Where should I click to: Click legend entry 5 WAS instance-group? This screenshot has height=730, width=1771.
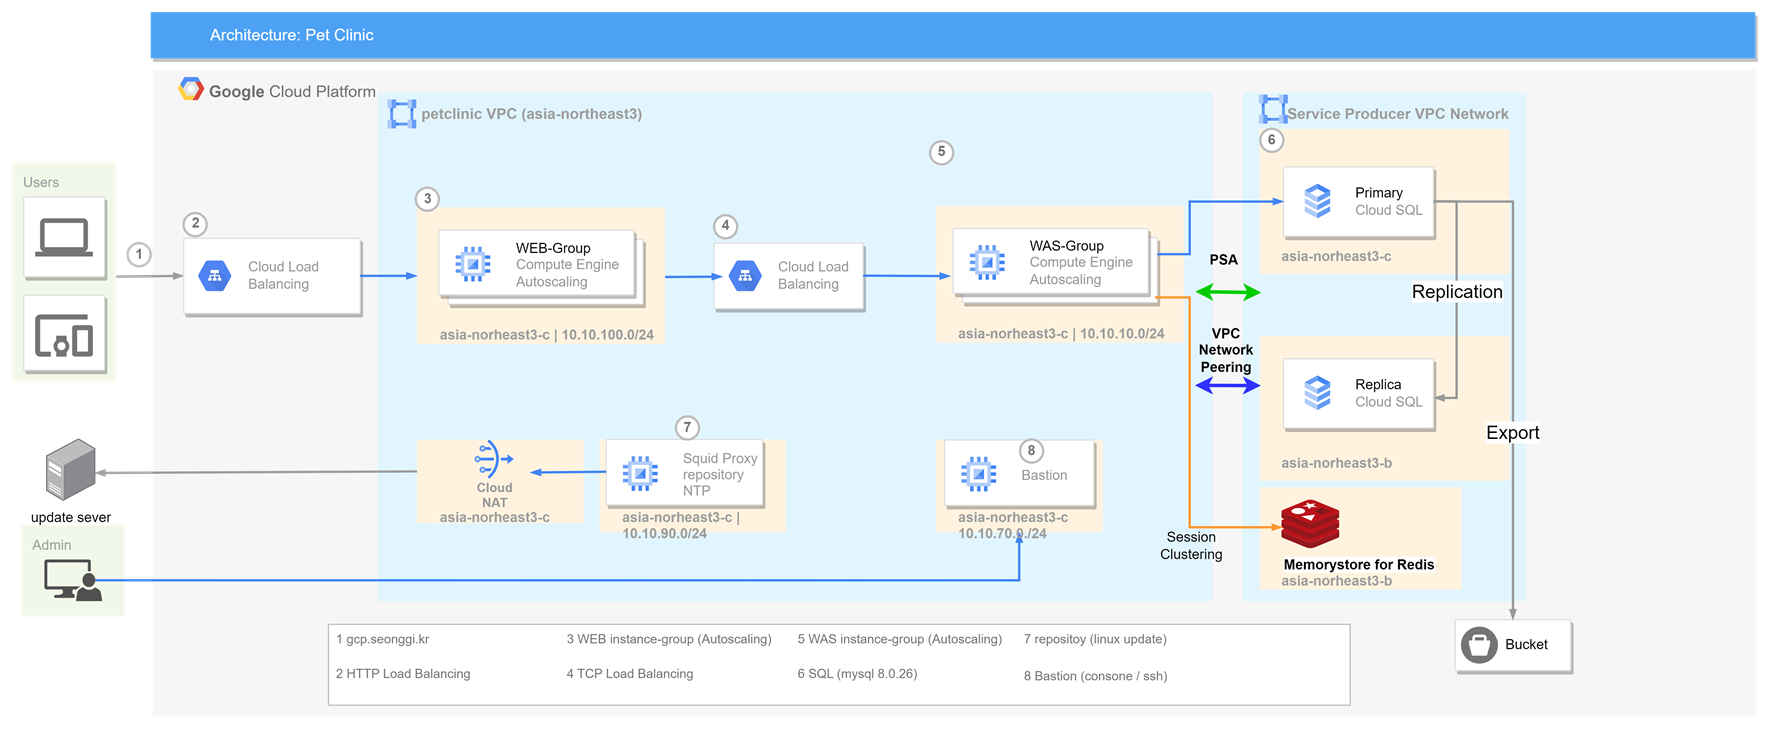(900, 639)
